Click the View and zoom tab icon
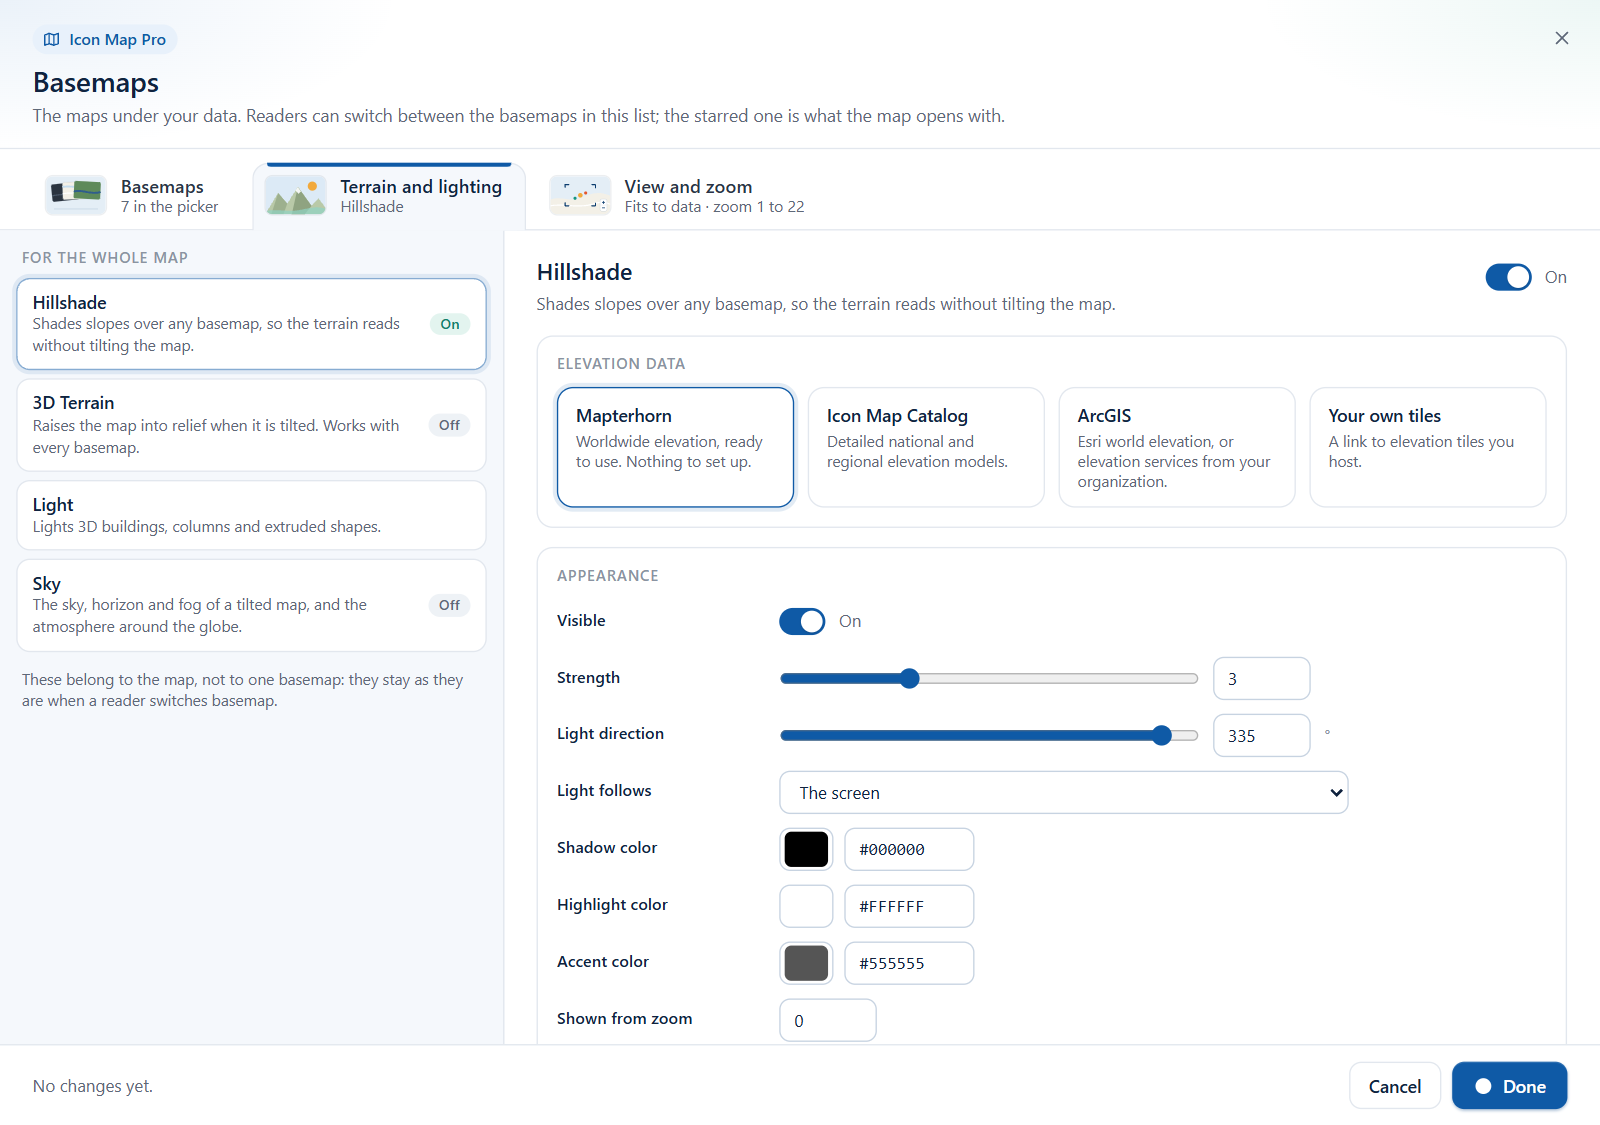The height and width of the screenshot is (1125, 1600). [580, 195]
